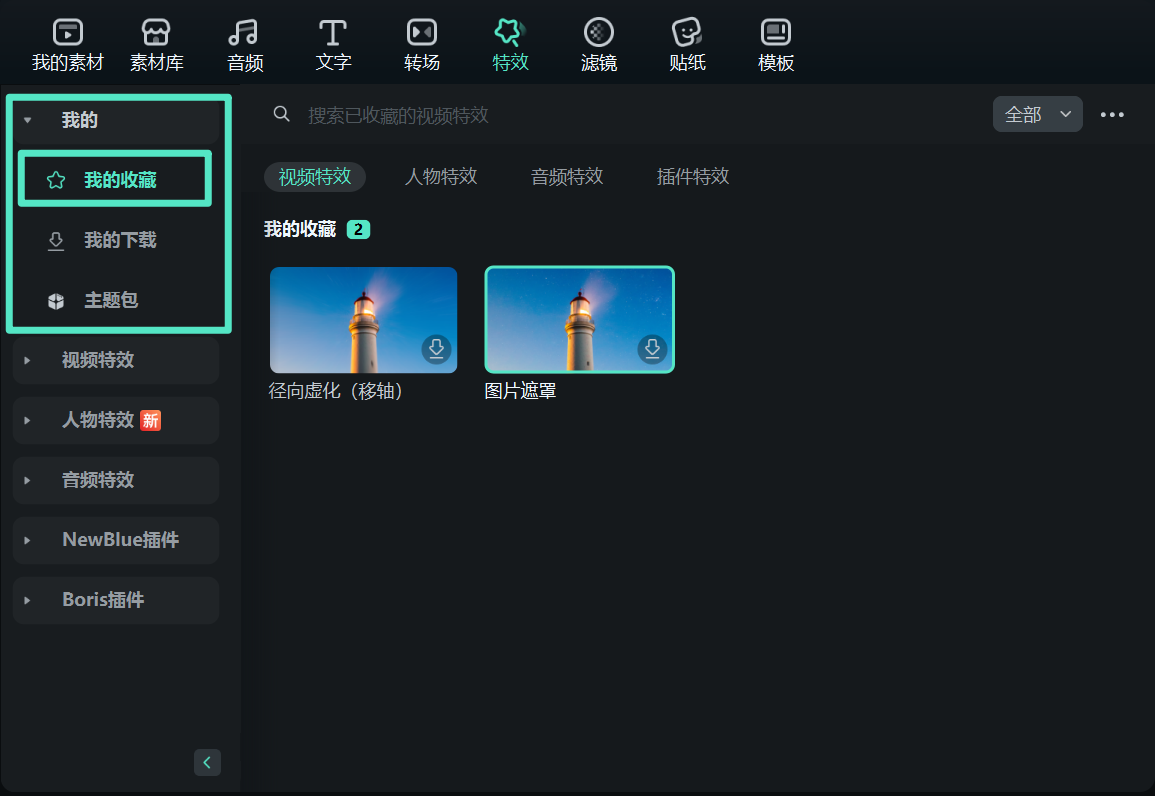Expand the NewBlue插件 category
This screenshot has height=796, width=1155.
(28, 540)
